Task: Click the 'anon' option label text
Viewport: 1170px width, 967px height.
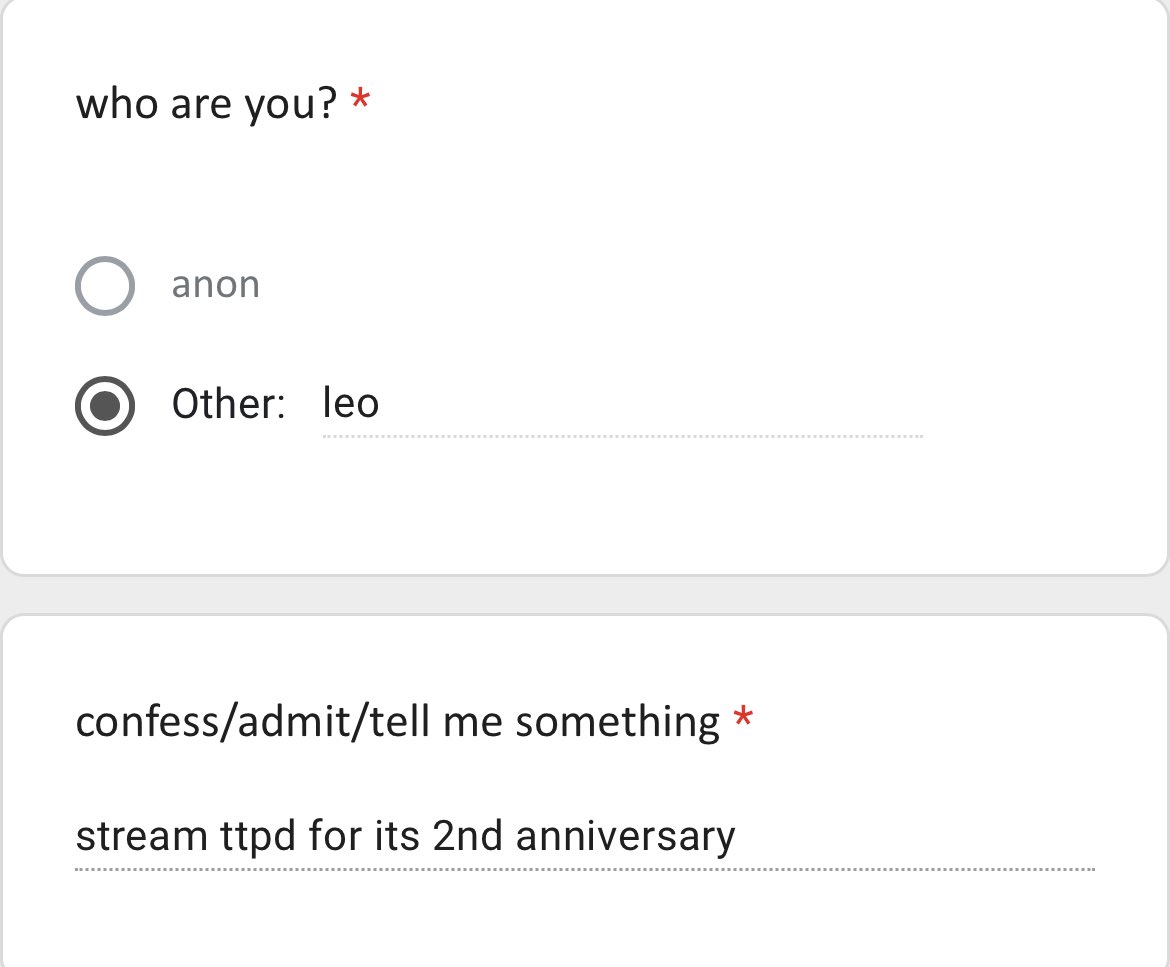Action: (x=215, y=285)
